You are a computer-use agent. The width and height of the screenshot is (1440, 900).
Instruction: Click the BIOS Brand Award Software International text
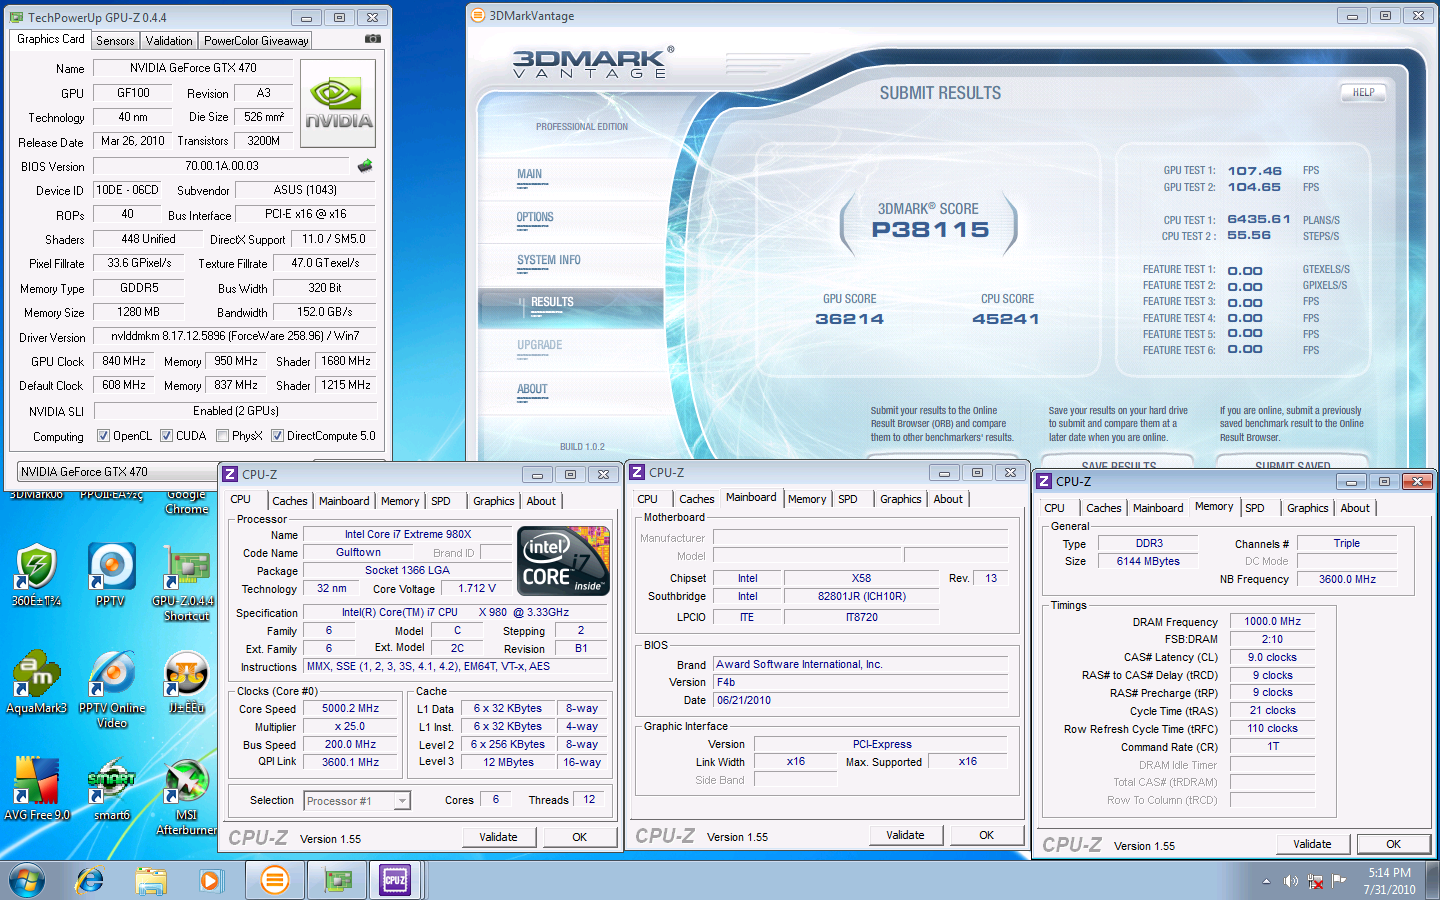[799, 665]
